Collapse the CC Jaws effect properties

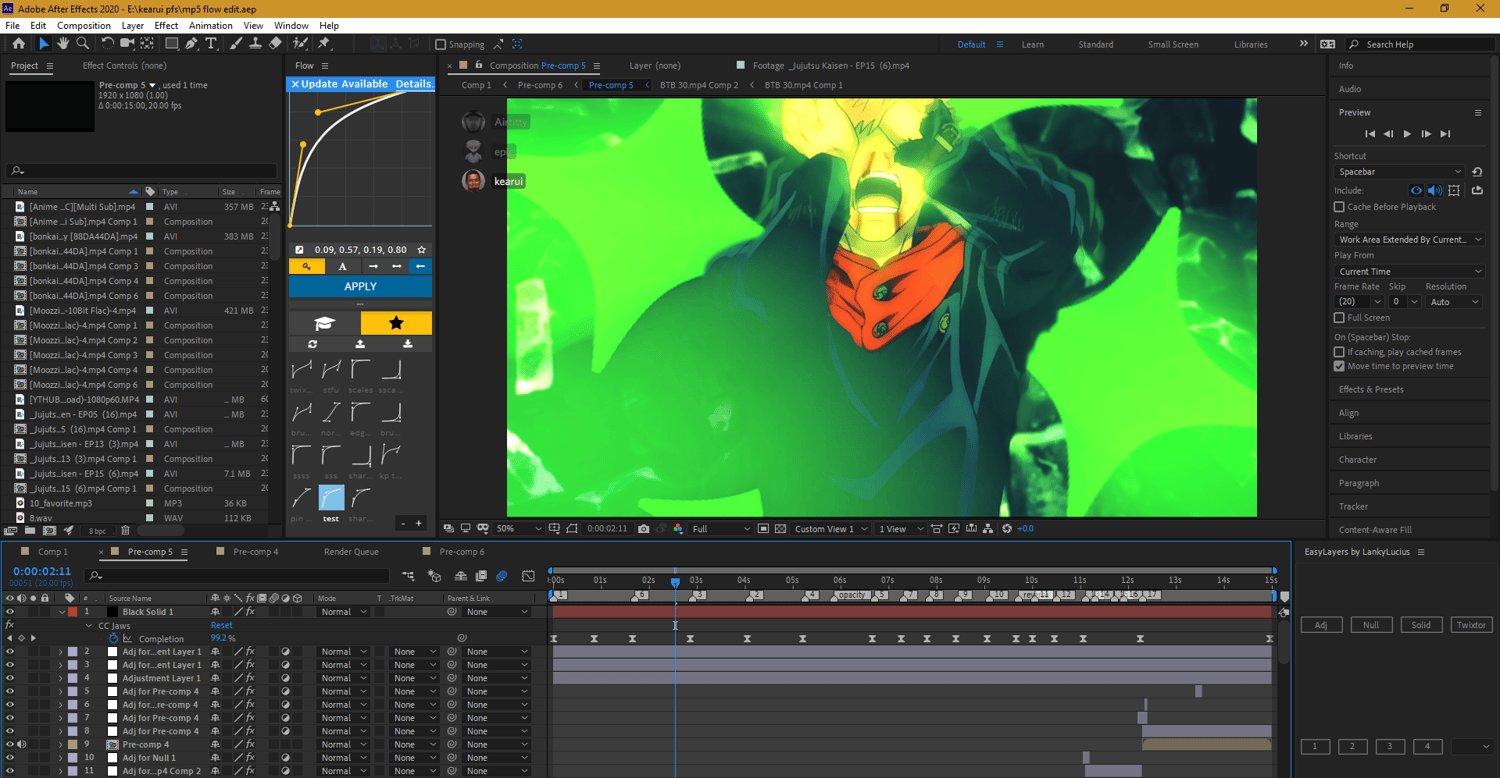[88, 626]
